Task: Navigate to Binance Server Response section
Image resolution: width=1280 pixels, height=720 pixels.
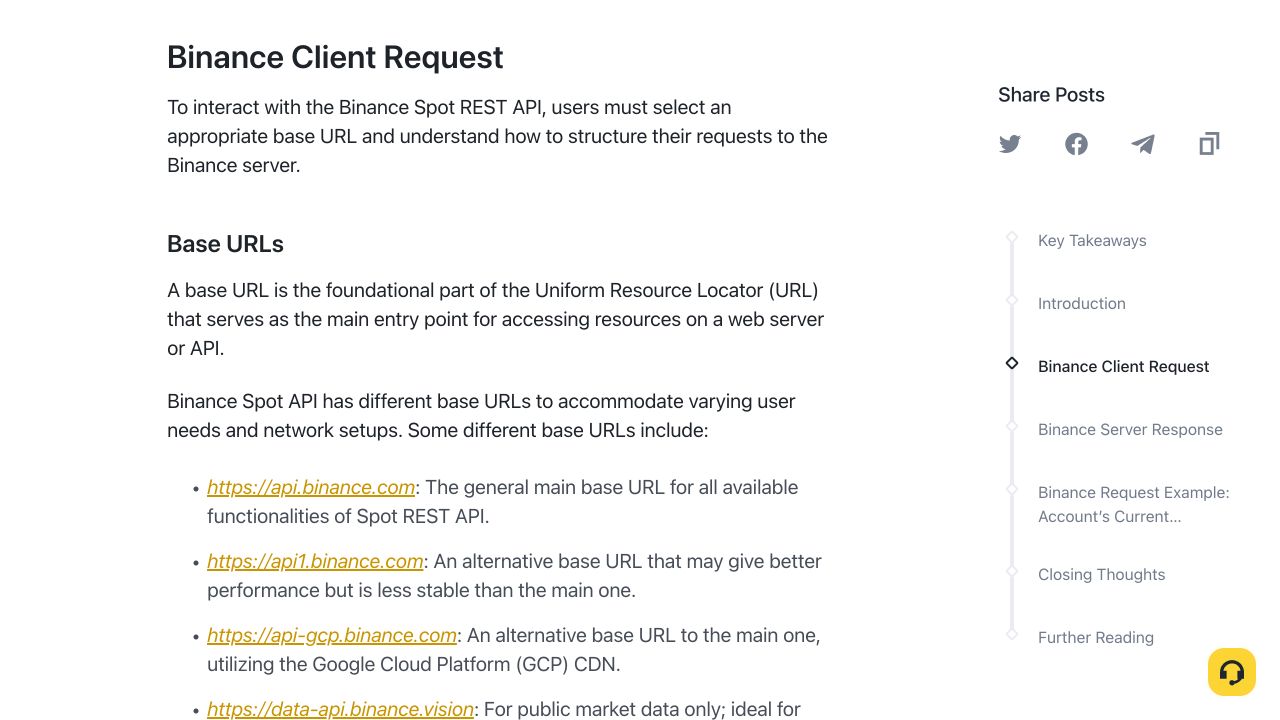Action: click(1130, 429)
